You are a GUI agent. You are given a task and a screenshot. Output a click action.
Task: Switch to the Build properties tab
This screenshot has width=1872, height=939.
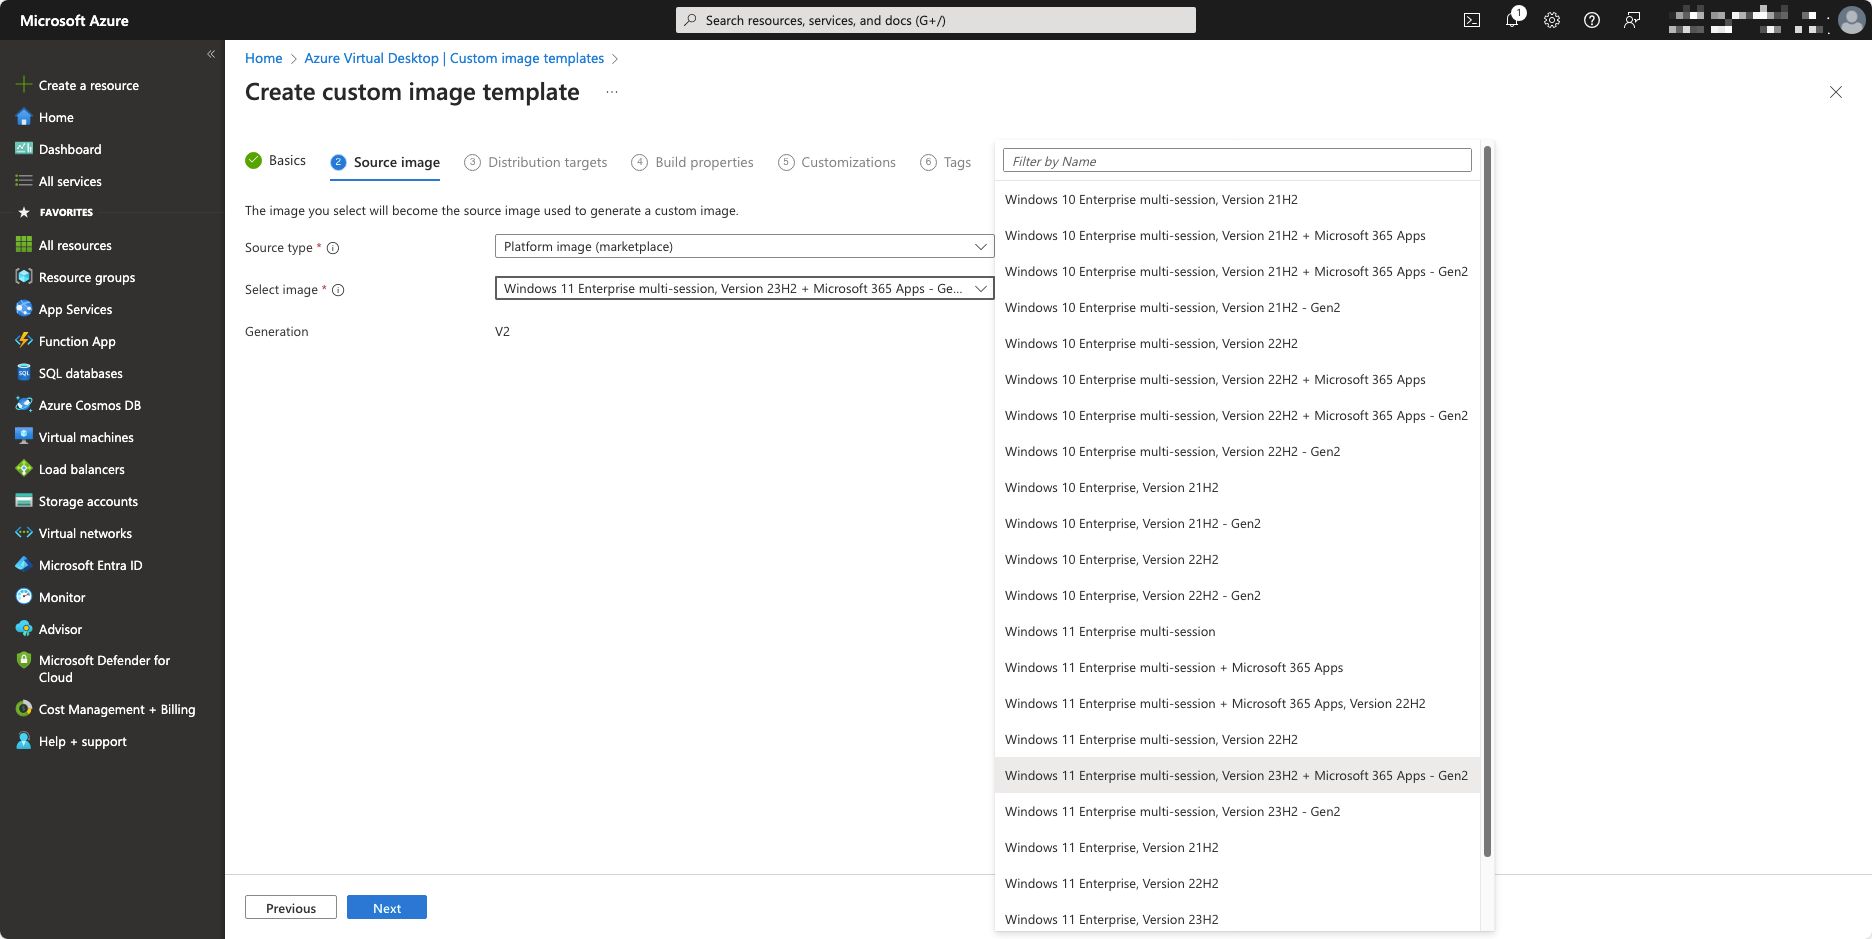click(692, 162)
